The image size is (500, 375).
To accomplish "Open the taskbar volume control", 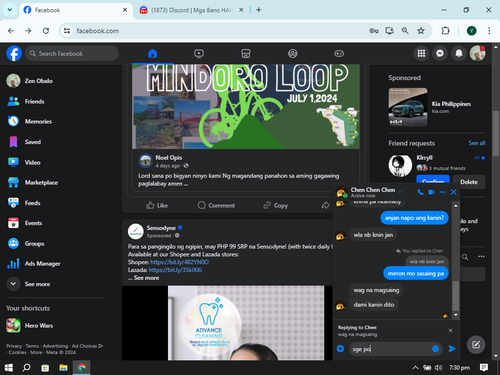I will pos(438,368).
